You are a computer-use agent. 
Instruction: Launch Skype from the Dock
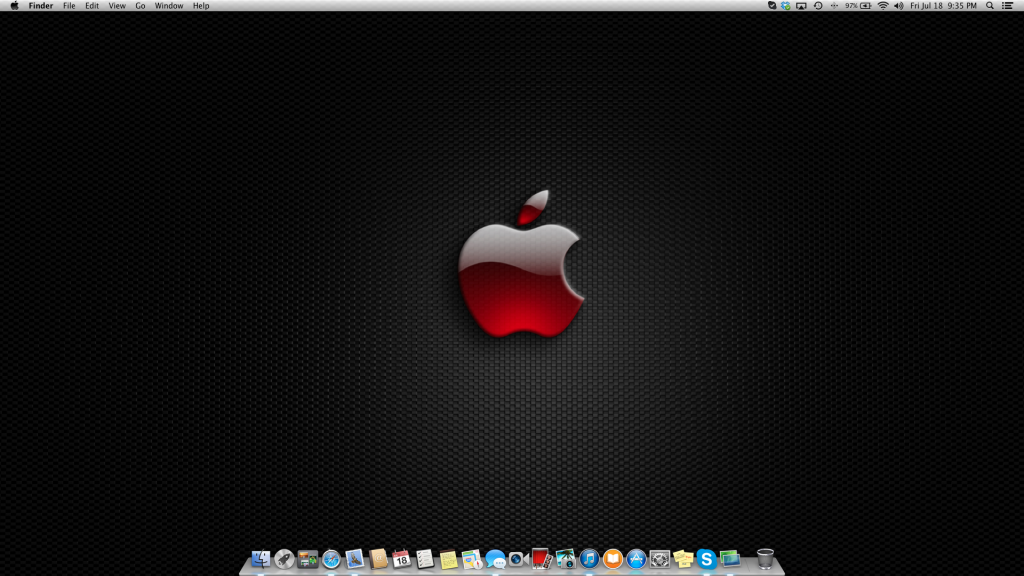coord(706,559)
